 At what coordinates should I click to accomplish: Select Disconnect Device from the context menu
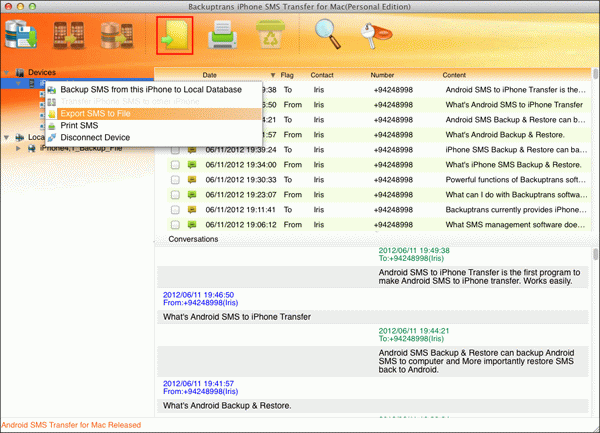click(154, 137)
